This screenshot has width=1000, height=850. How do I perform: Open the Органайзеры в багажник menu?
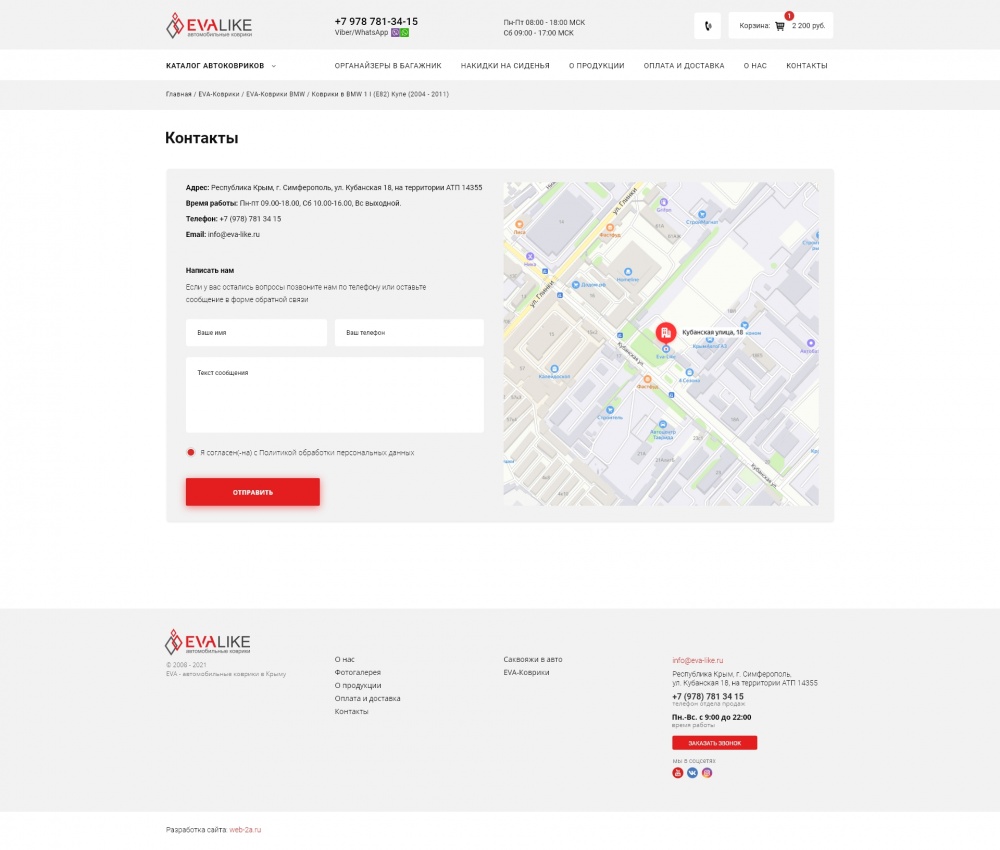coord(388,66)
